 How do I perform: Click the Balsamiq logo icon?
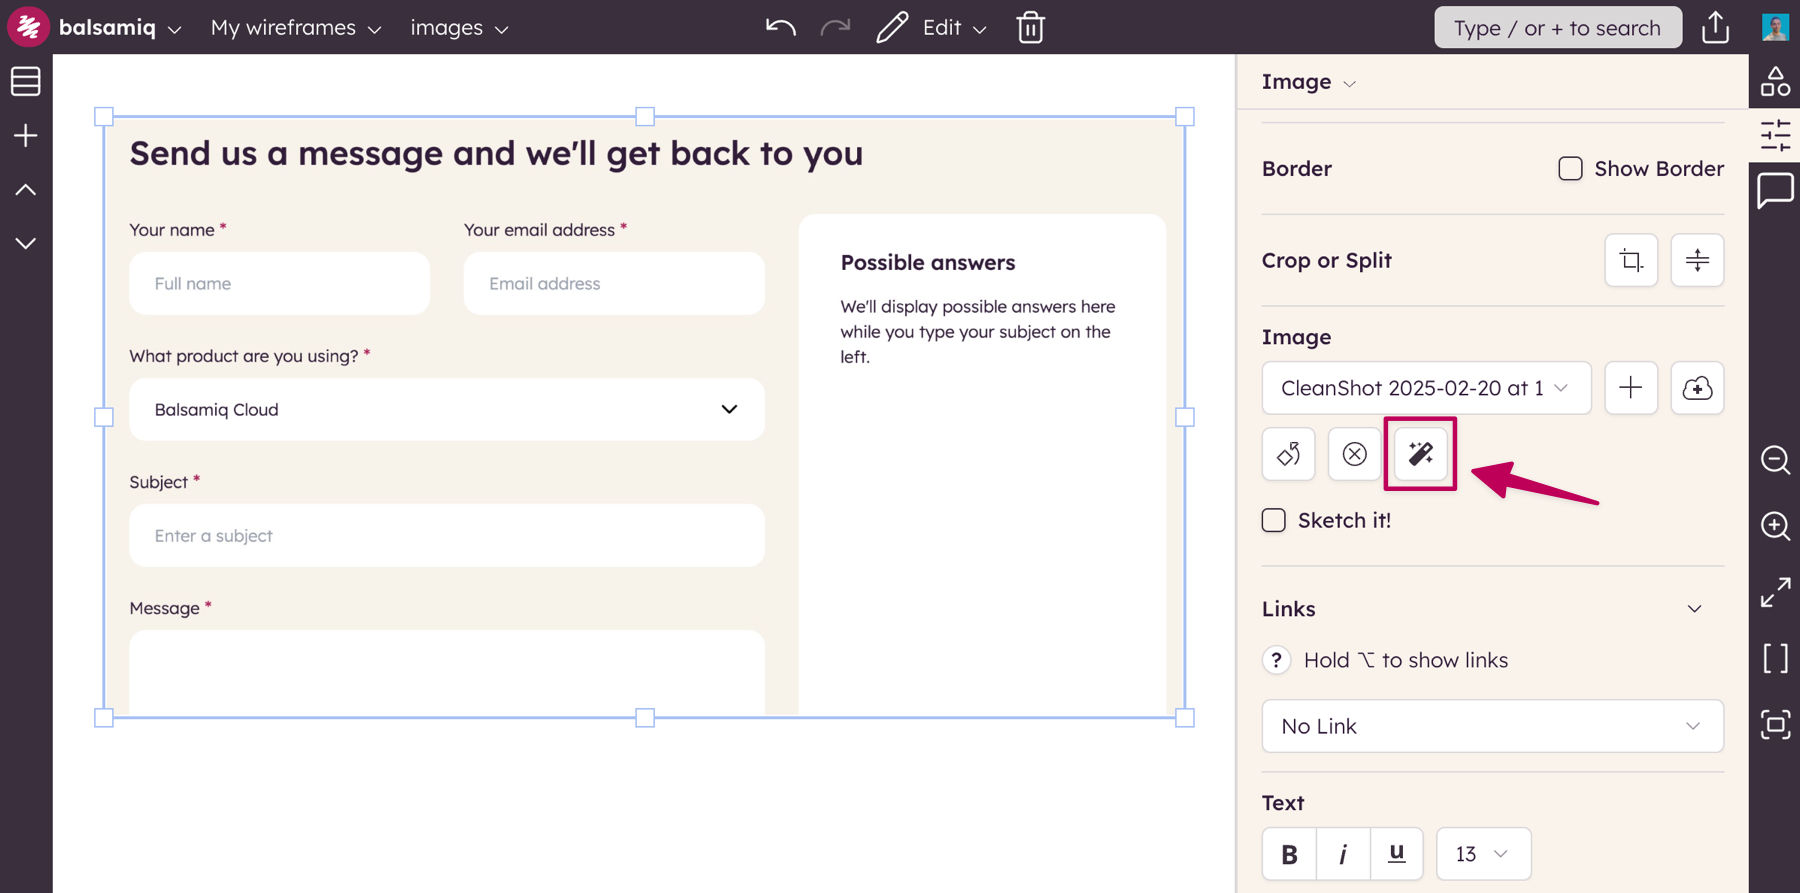tap(28, 27)
